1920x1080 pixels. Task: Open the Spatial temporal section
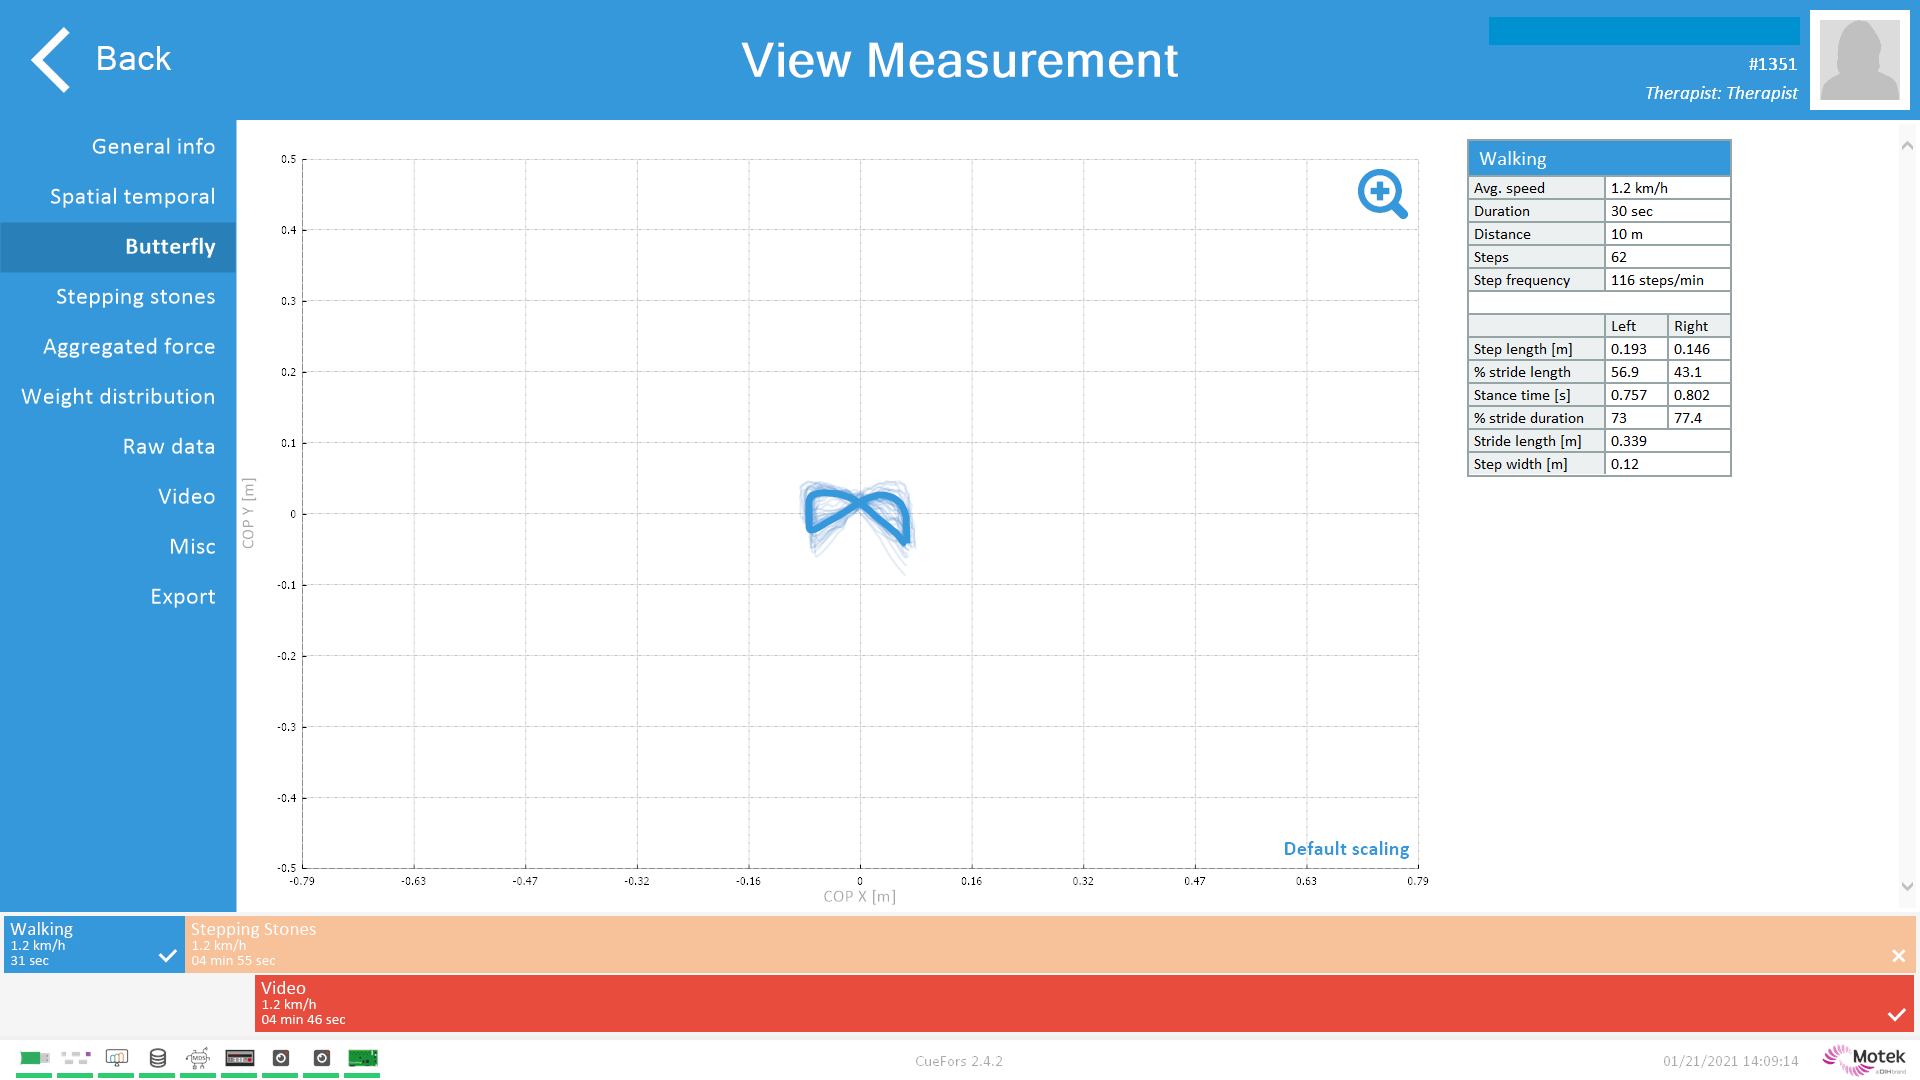click(x=132, y=197)
